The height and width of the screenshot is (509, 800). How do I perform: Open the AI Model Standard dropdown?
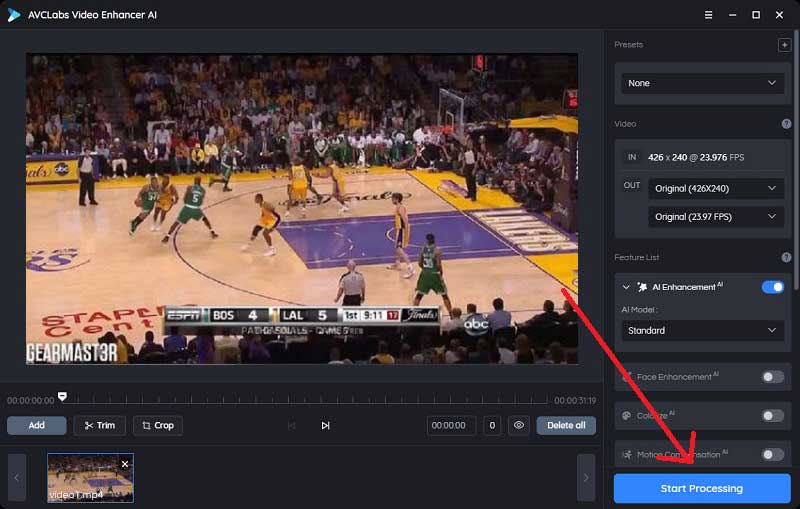click(703, 330)
